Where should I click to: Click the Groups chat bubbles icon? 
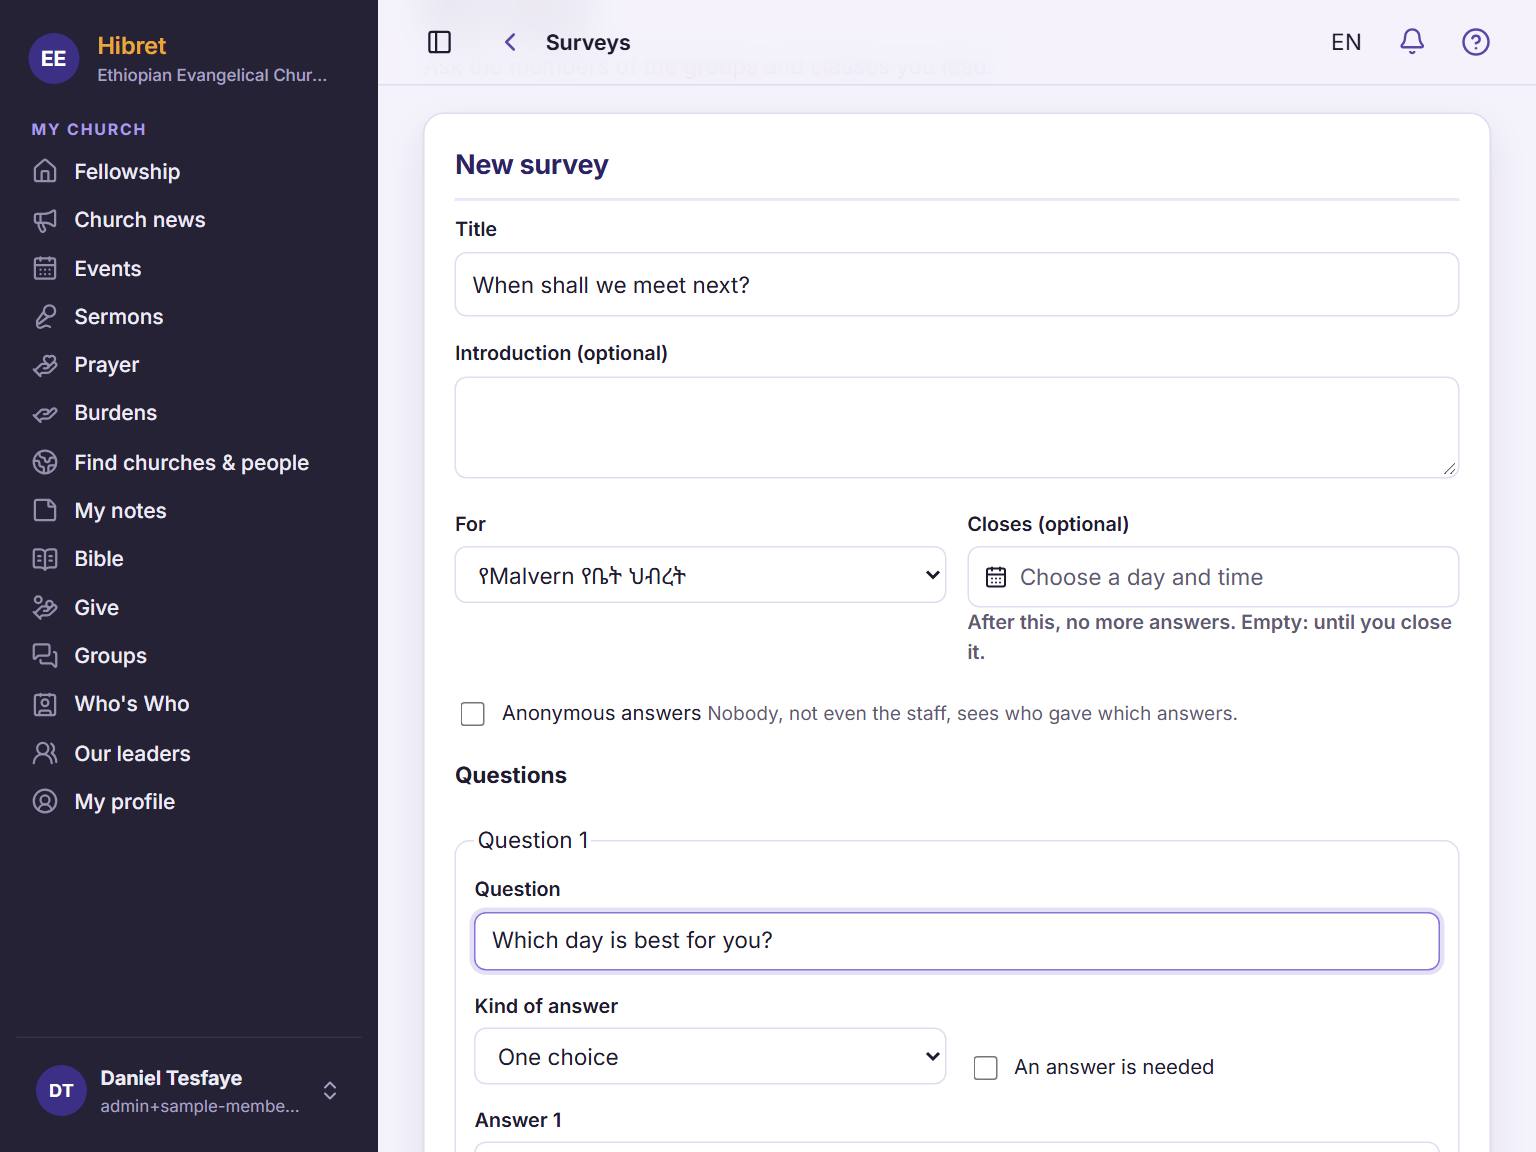click(45, 655)
